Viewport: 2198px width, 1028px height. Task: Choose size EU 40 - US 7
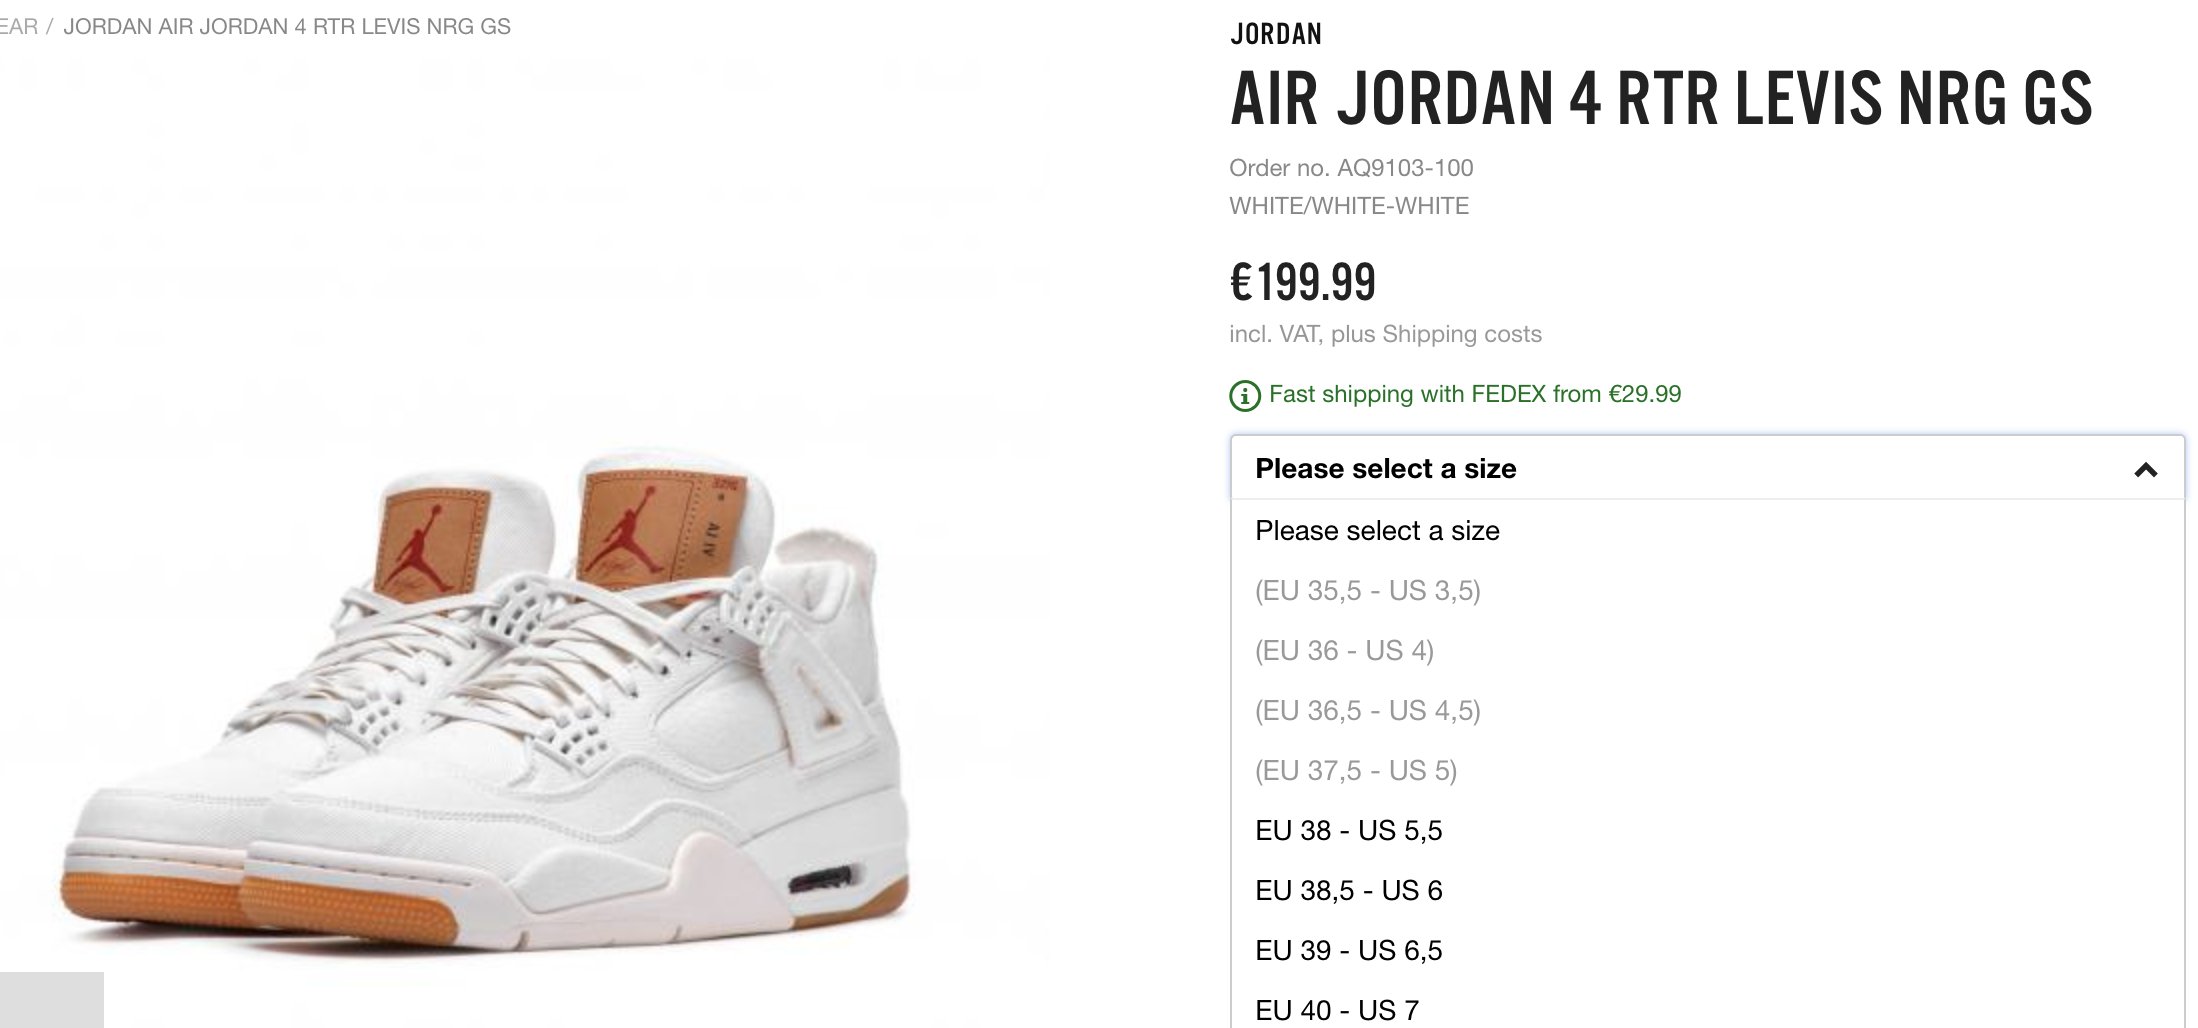1707,1006
